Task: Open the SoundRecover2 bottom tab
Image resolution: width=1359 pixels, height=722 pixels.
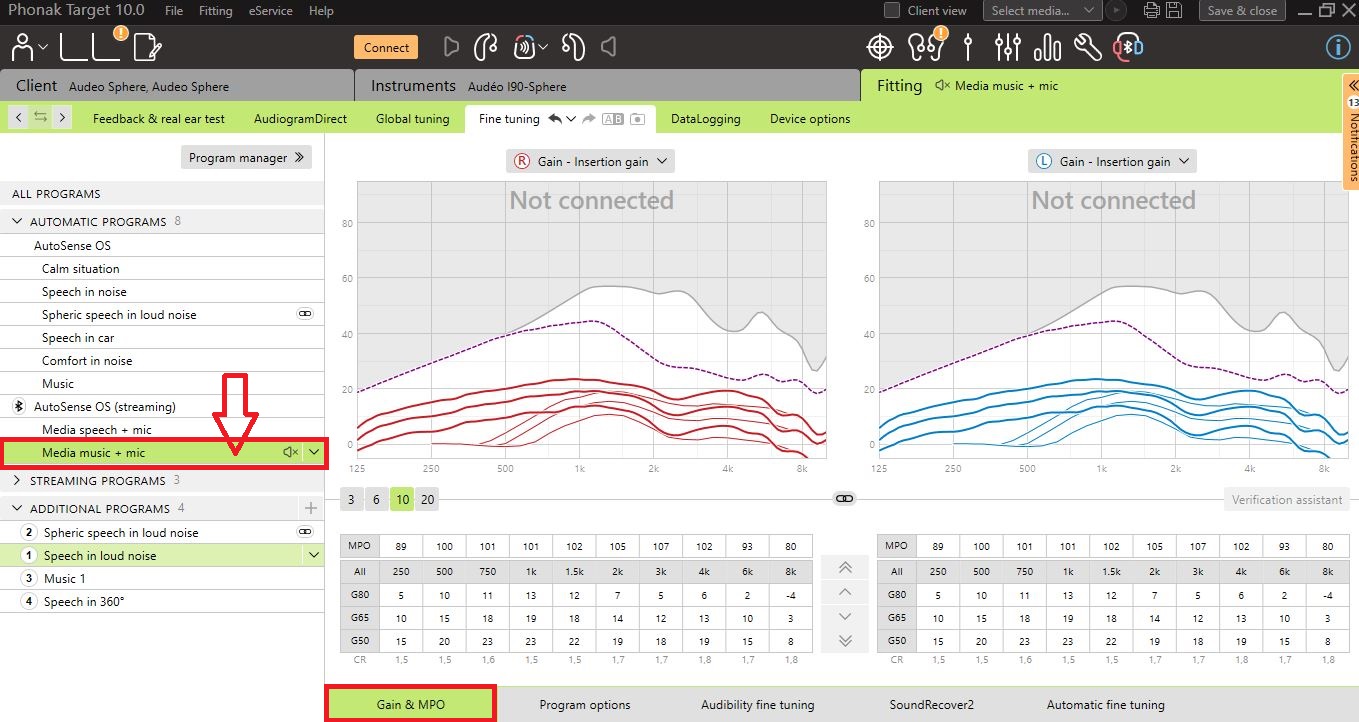Action: [931, 704]
